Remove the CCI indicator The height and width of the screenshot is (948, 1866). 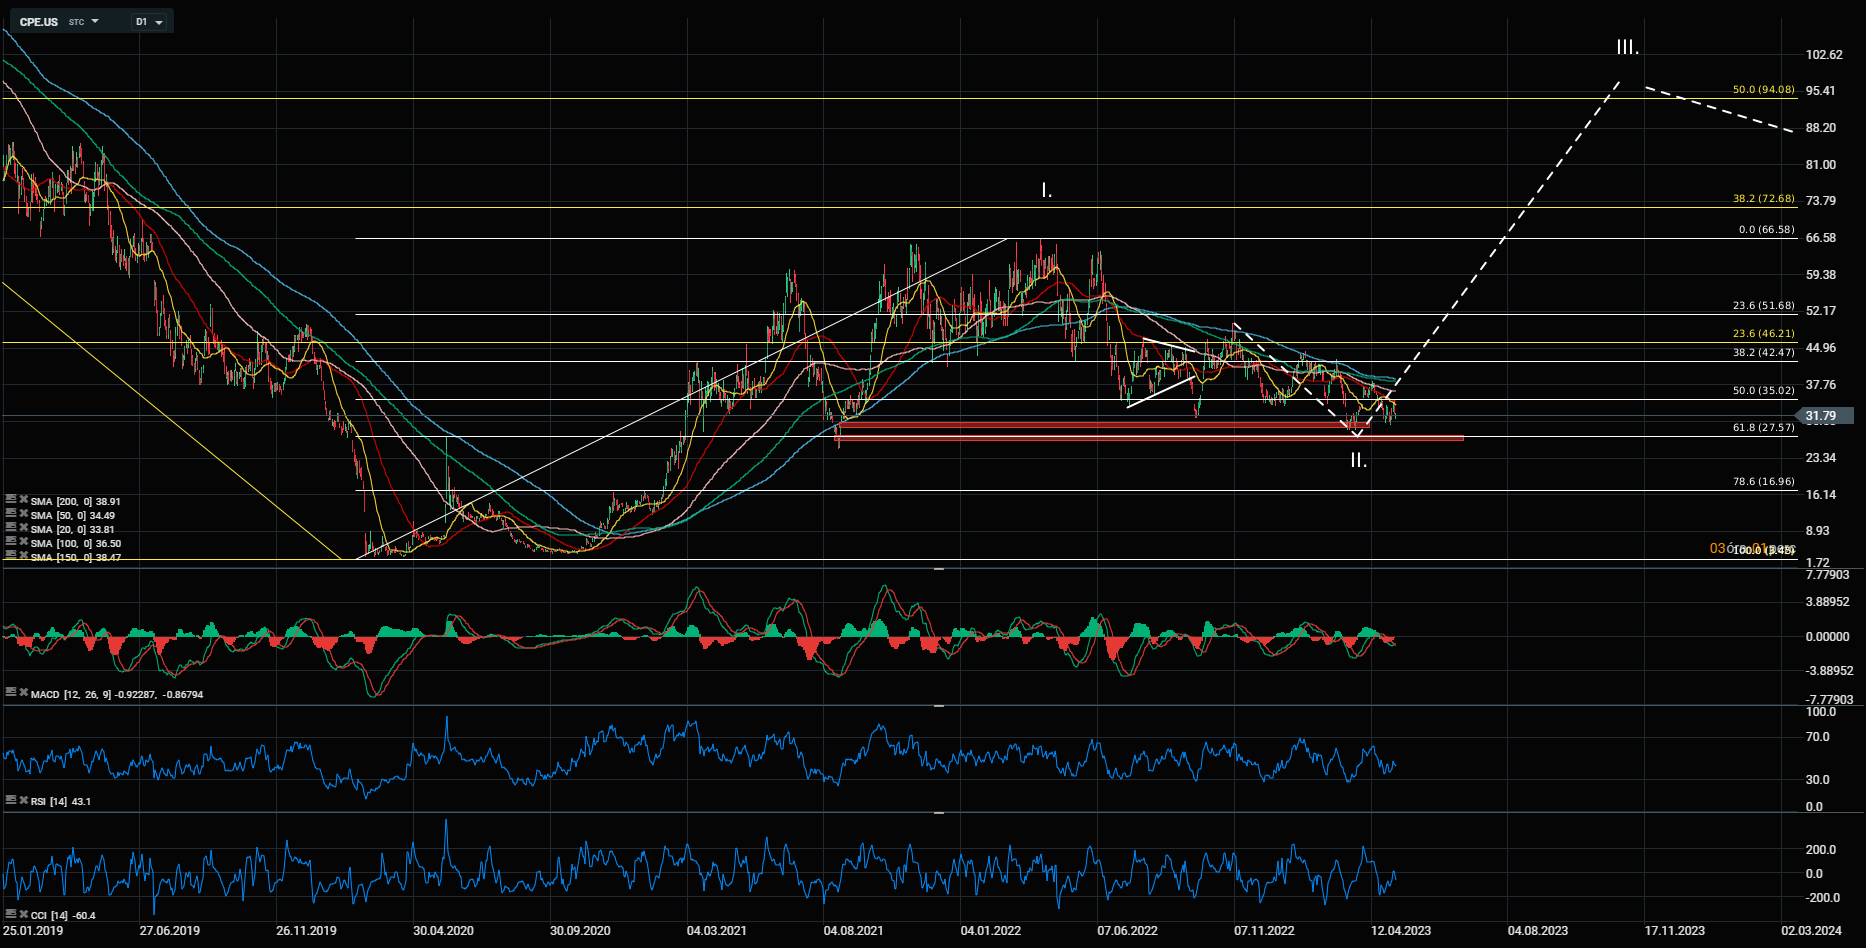coord(23,914)
